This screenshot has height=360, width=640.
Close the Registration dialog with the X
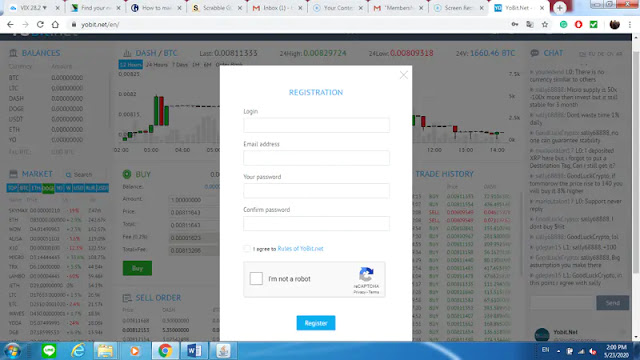point(403,75)
